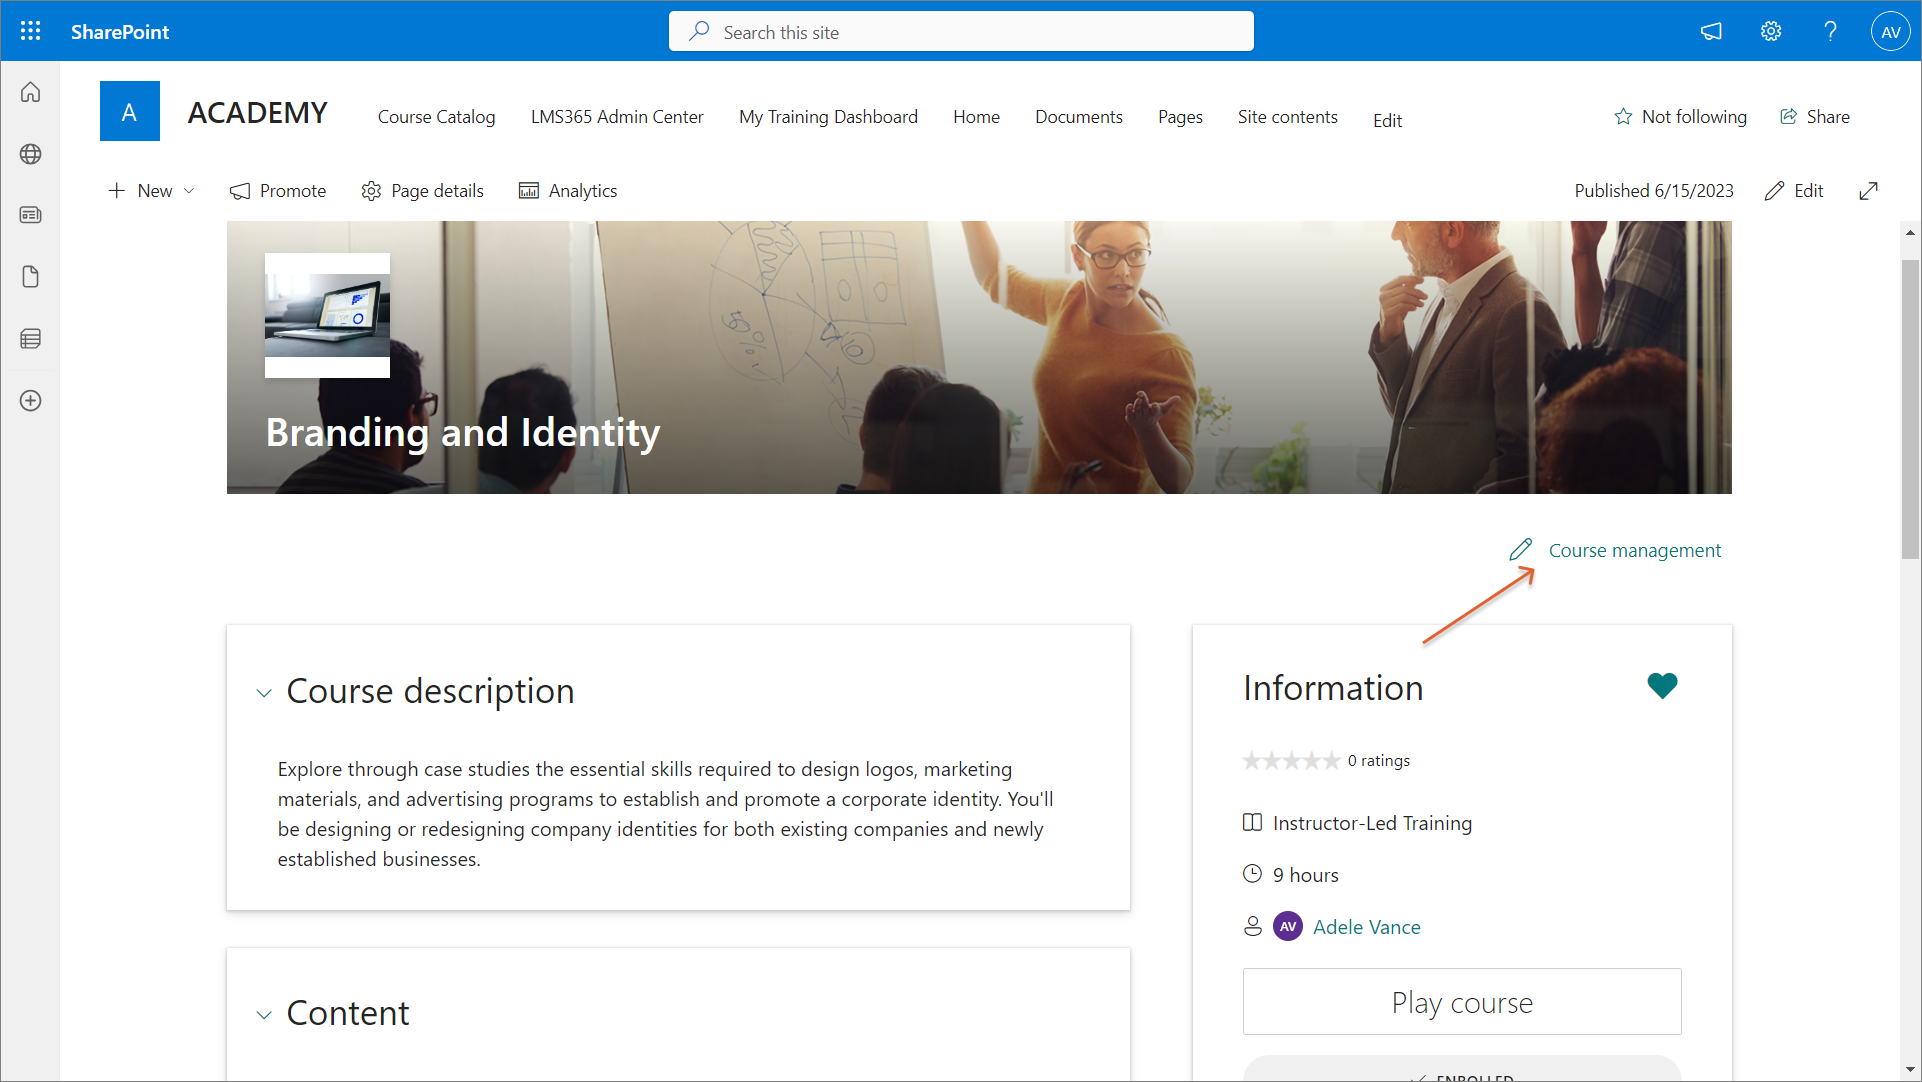1922x1082 pixels.
Task: Collapse the Course description section
Action: click(264, 693)
